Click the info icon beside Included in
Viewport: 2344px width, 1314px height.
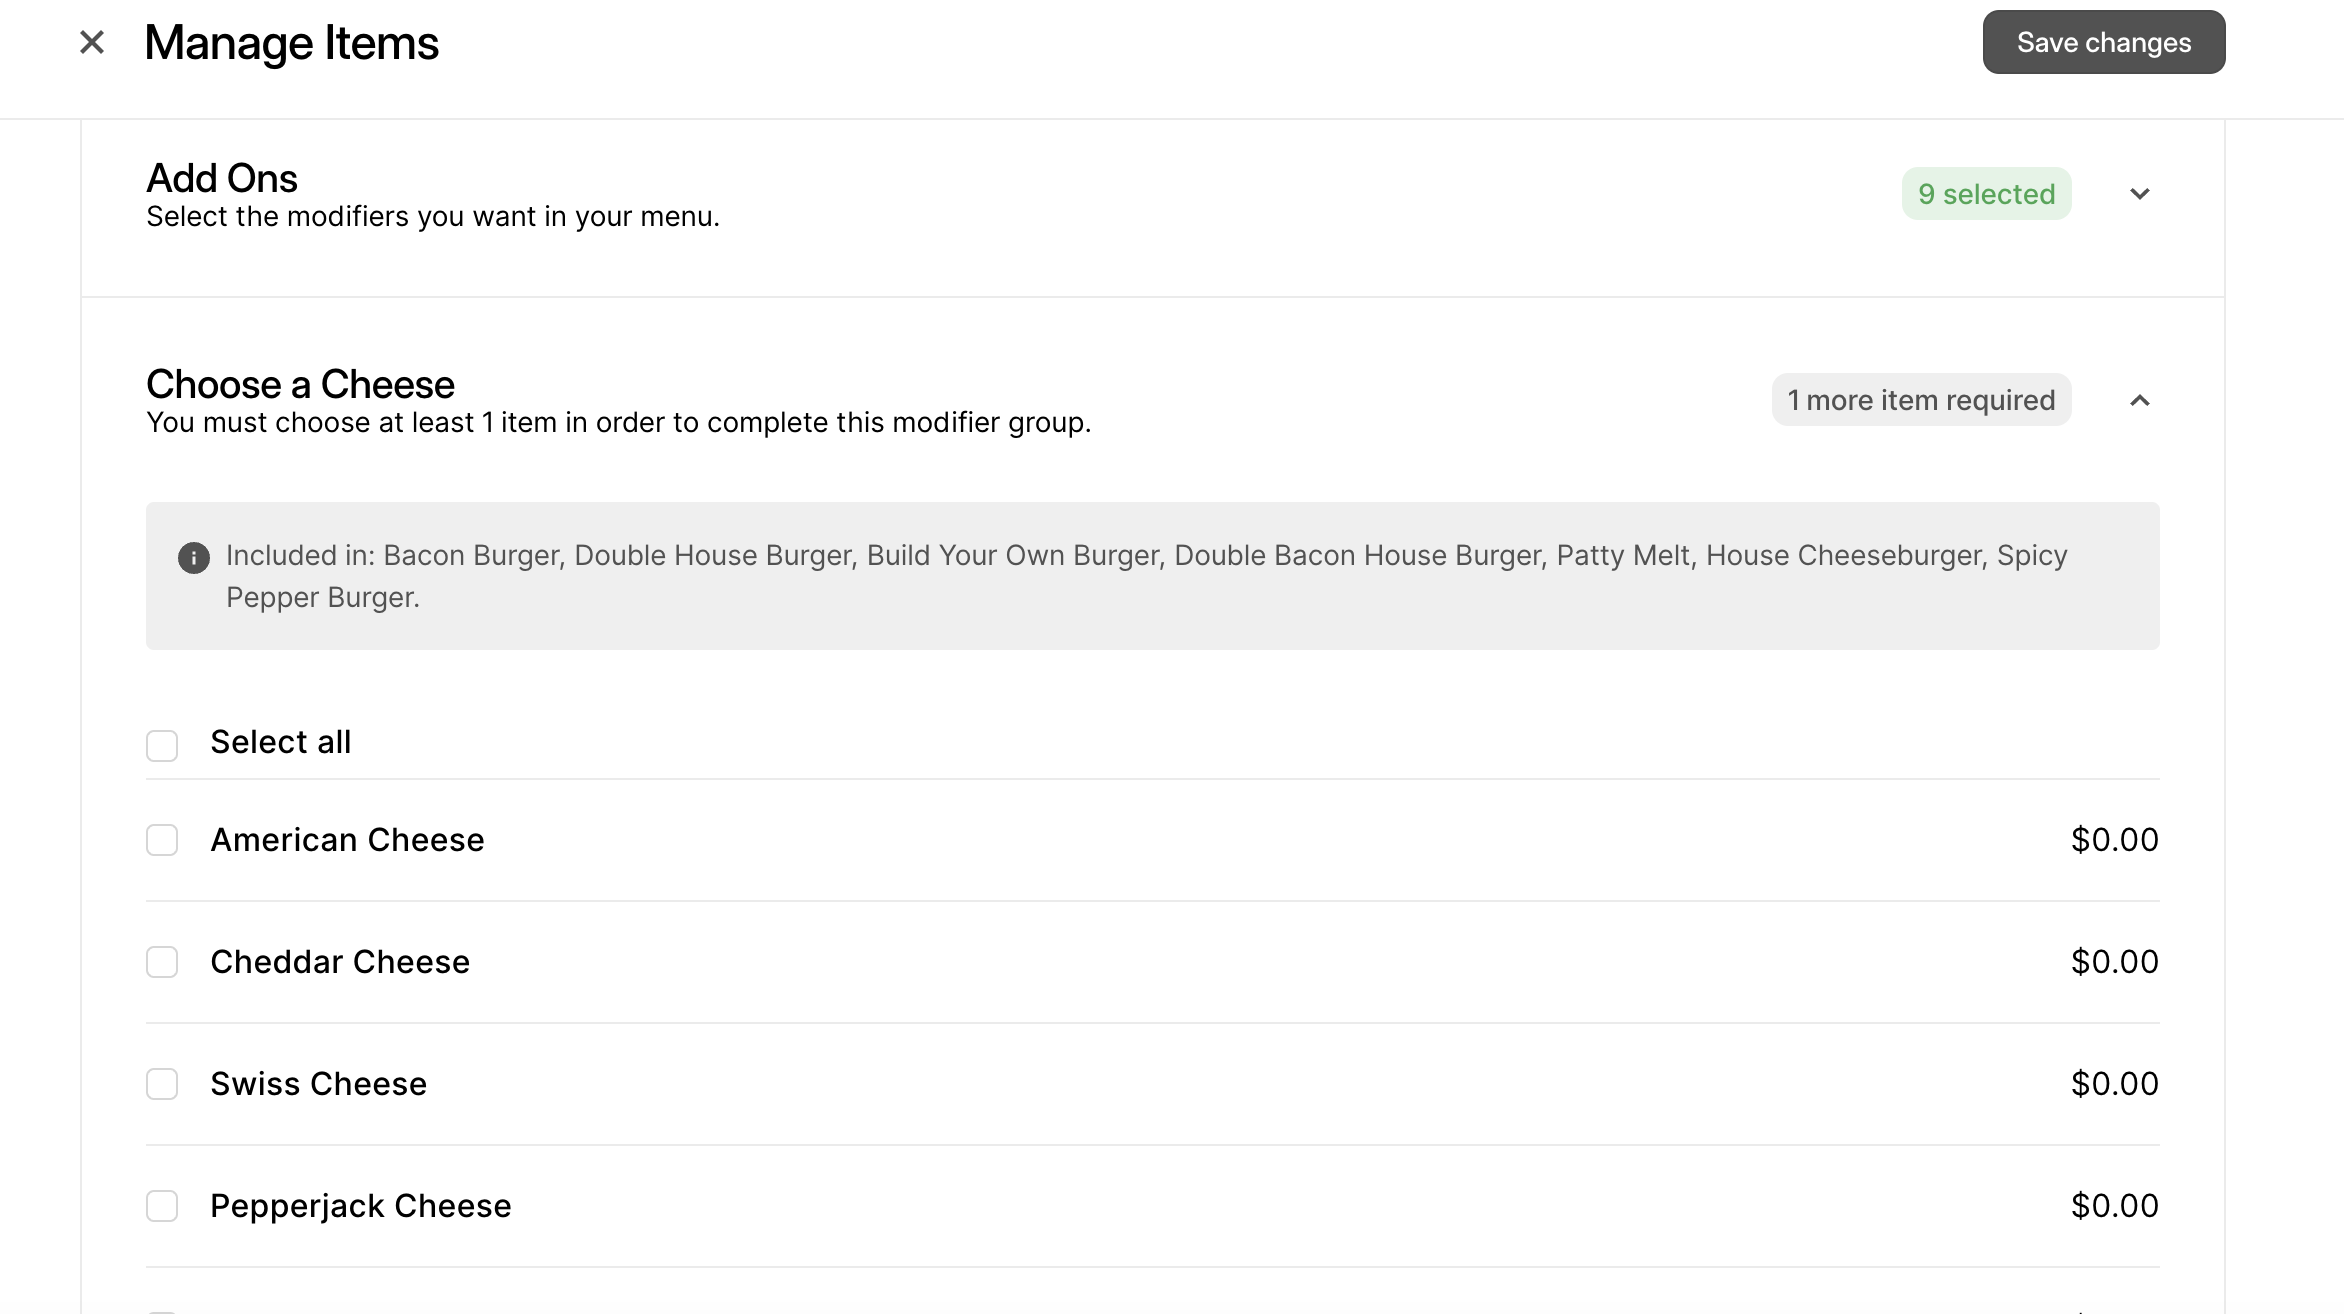(194, 557)
